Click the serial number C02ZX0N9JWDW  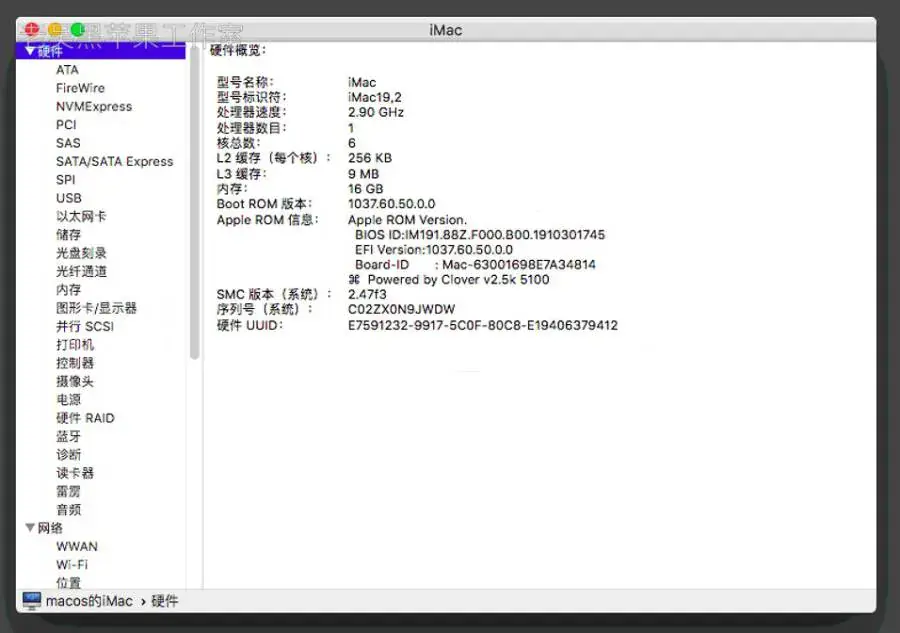(x=401, y=309)
